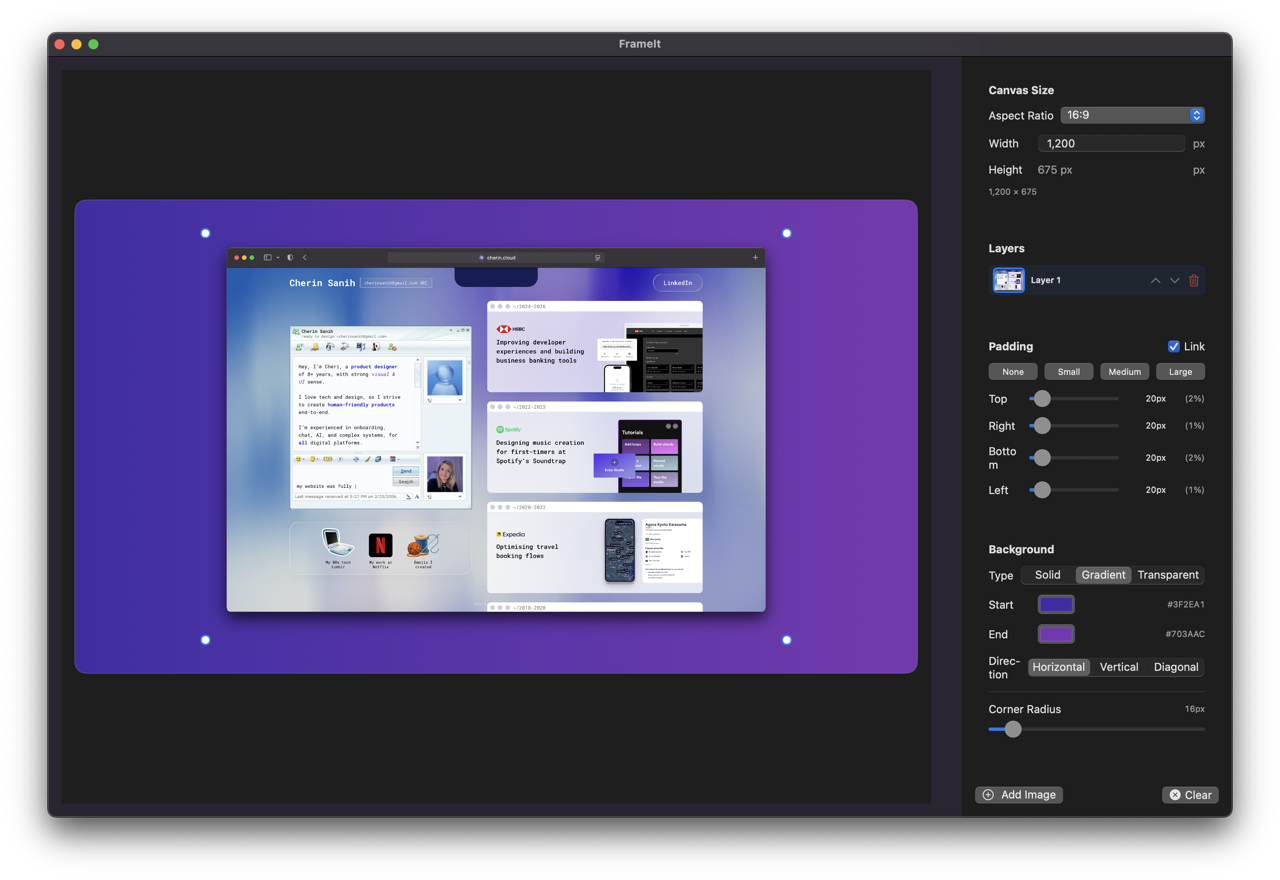Set padding preset to Small

pyautogui.click(x=1069, y=372)
